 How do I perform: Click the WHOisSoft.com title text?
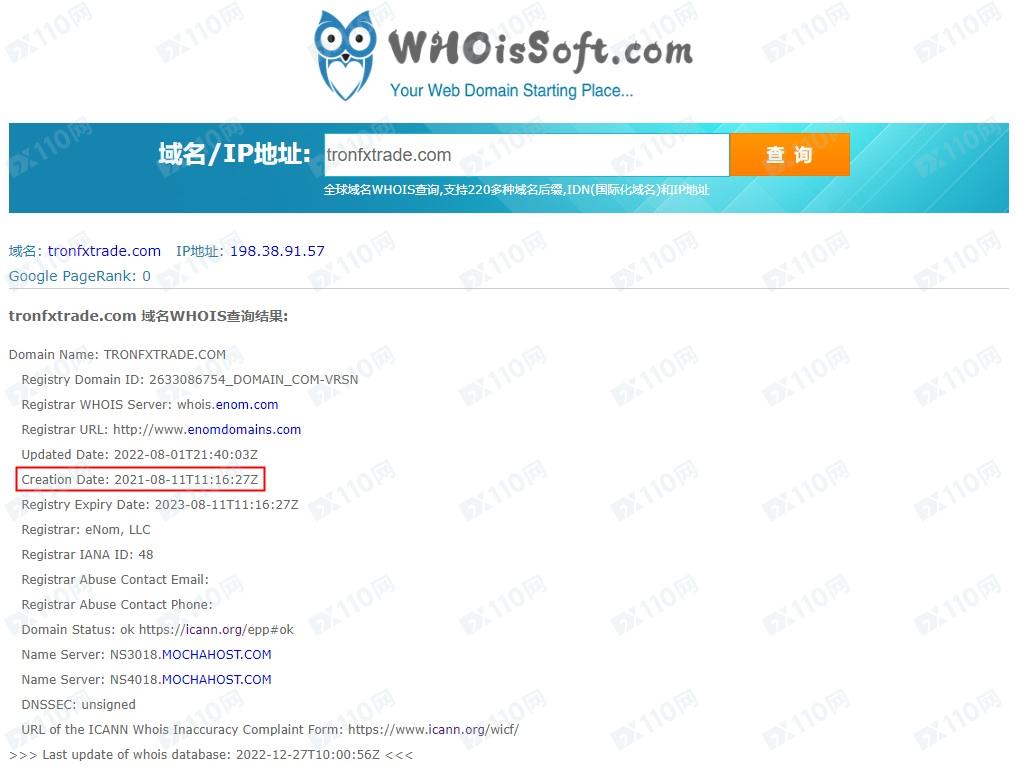click(x=540, y=50)
